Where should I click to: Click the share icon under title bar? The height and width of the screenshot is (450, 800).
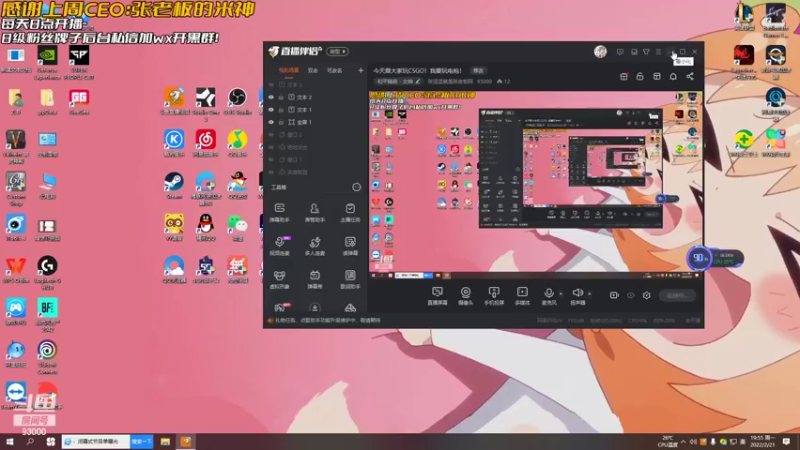[690, 77]
